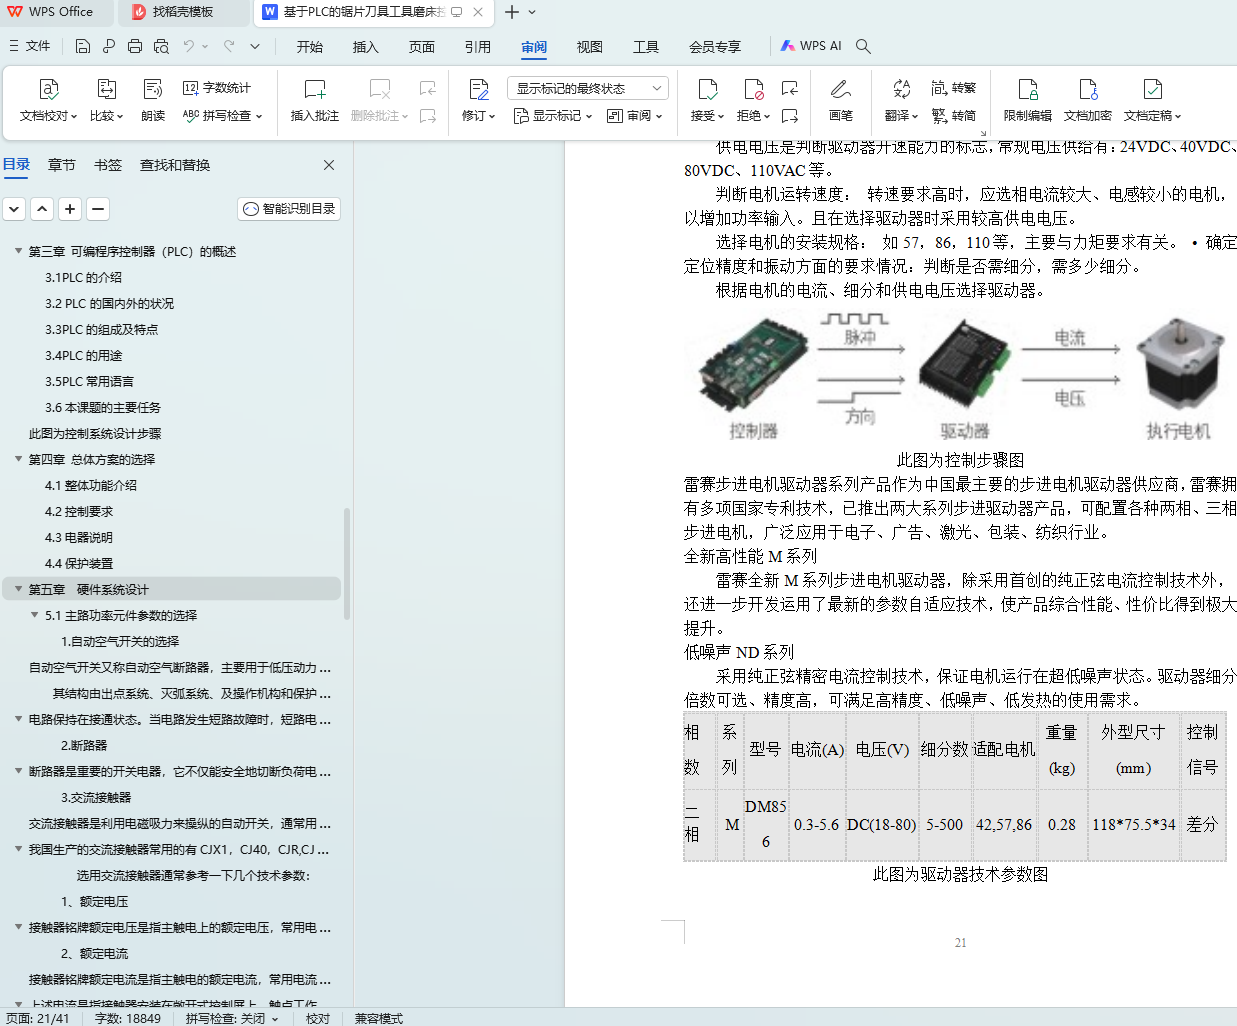This screenshot has height=1026, width=1237.
Task: Collapse 第五章 硬件系统设计 tree node
Action: coord(19,589)
